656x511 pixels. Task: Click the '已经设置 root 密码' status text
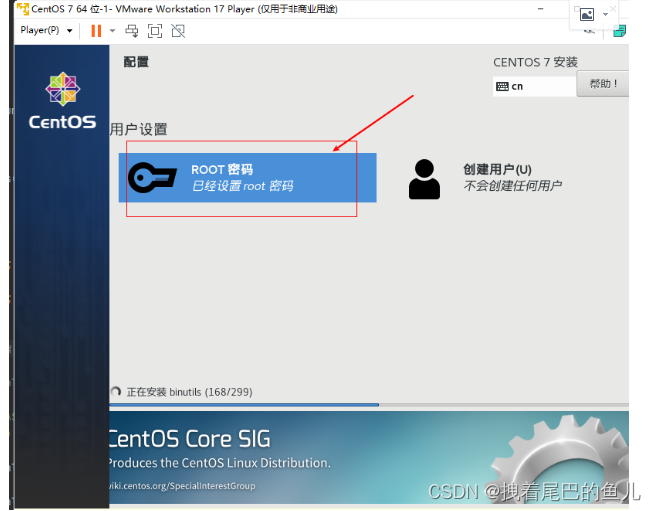click(x=242, y=186)
